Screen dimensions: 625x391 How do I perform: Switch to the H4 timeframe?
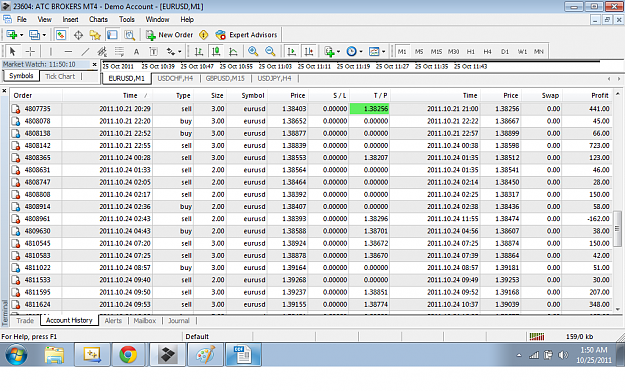487,51
